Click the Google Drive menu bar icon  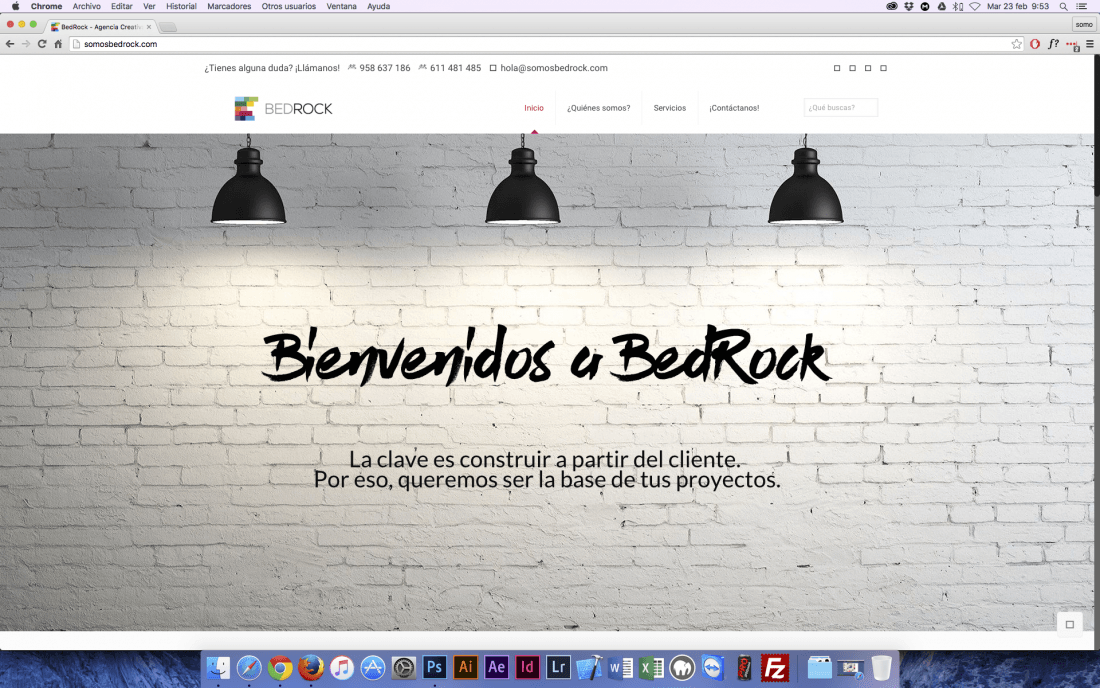(941, 6)
